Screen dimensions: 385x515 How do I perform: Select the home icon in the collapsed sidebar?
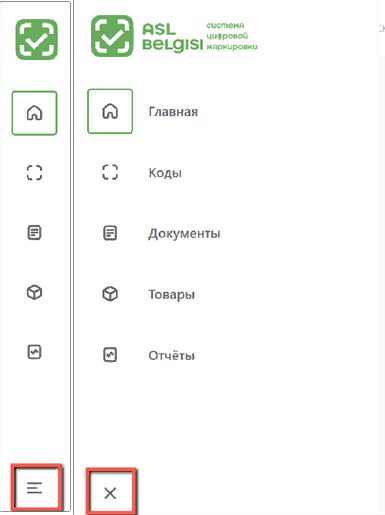[x=34, y=113]
